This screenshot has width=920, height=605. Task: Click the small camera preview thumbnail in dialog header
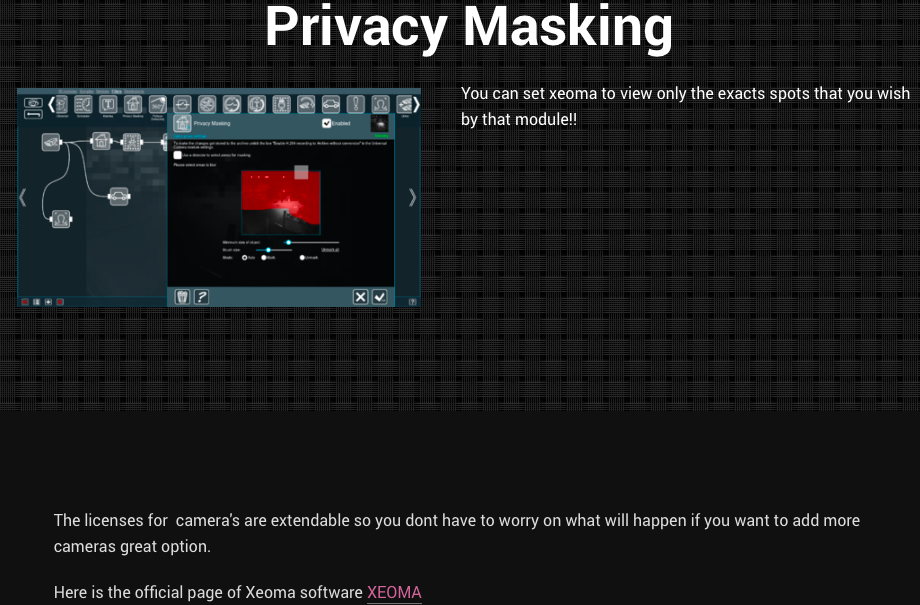(380, 123)
